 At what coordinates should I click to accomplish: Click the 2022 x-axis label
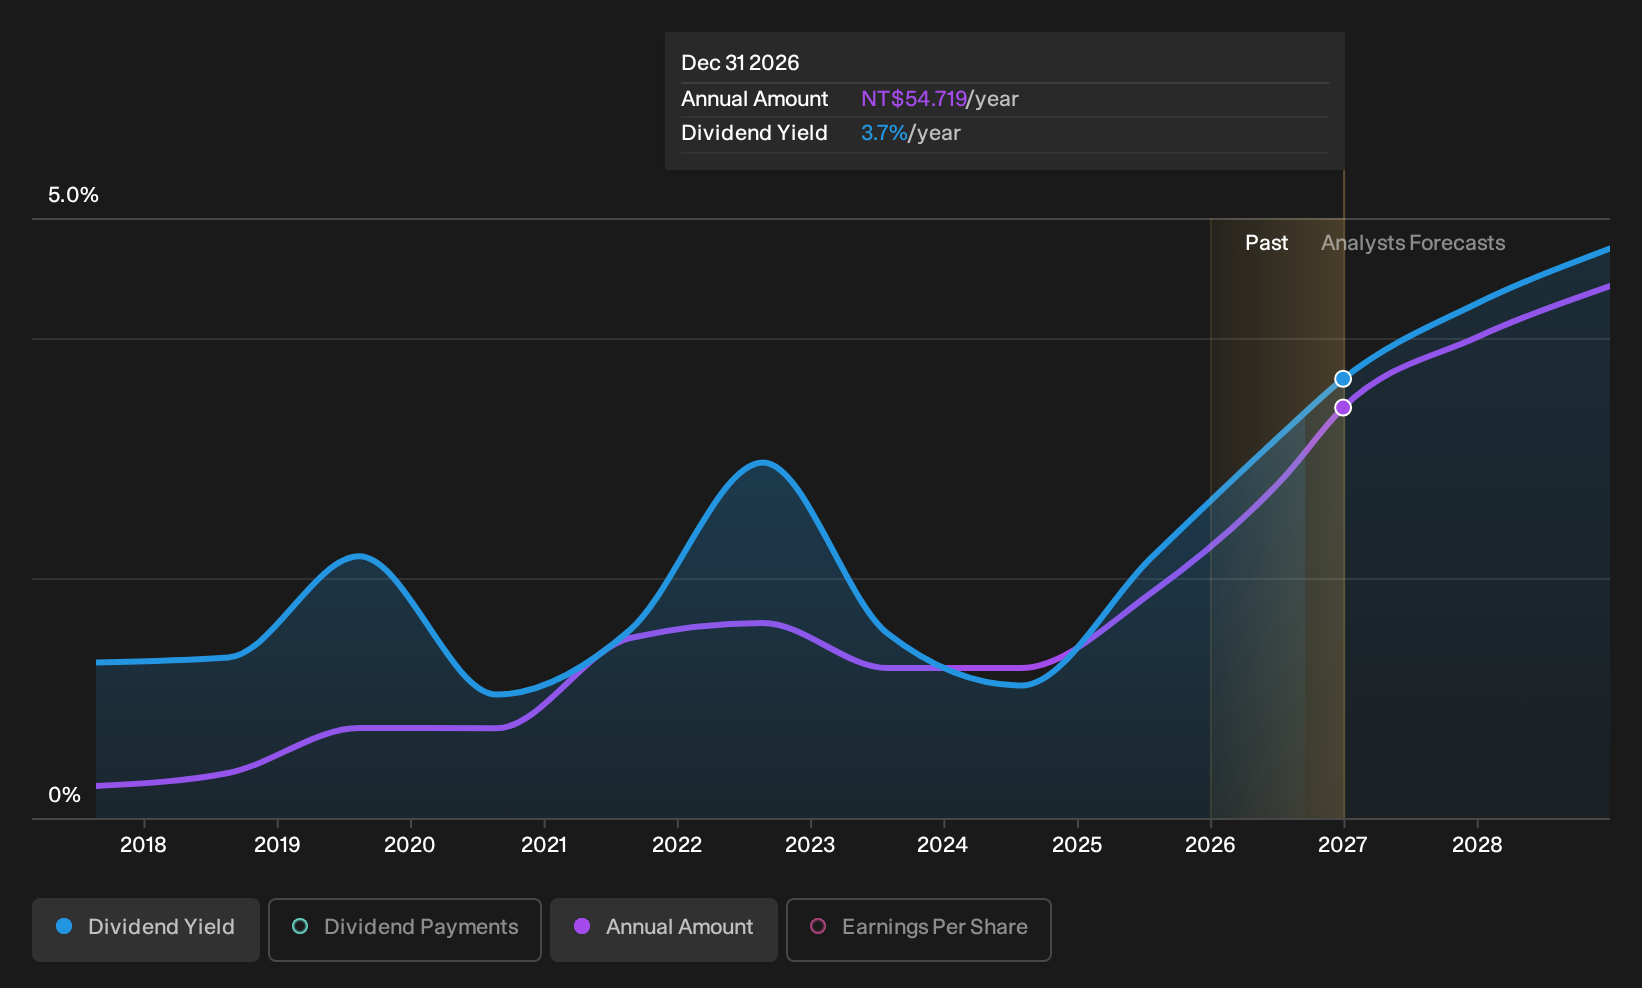tap(677, 845)
